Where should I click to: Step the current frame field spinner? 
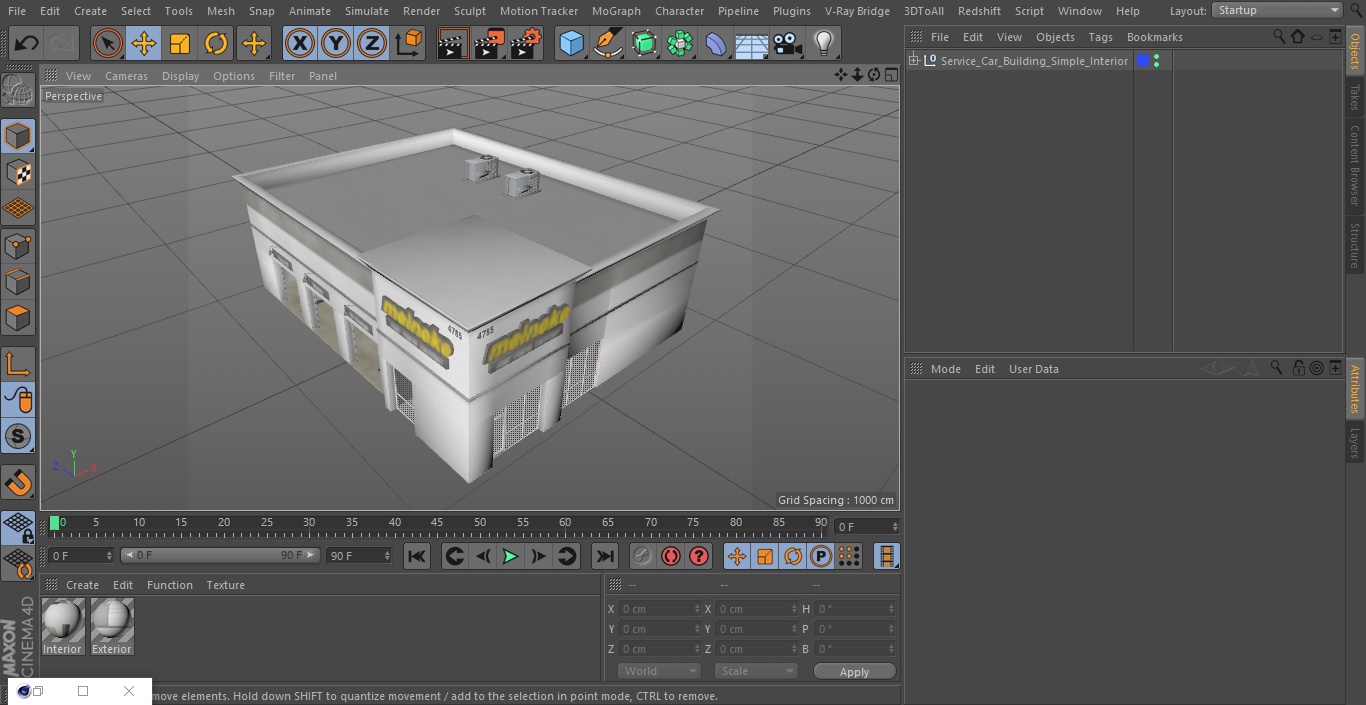coord(894,526)
